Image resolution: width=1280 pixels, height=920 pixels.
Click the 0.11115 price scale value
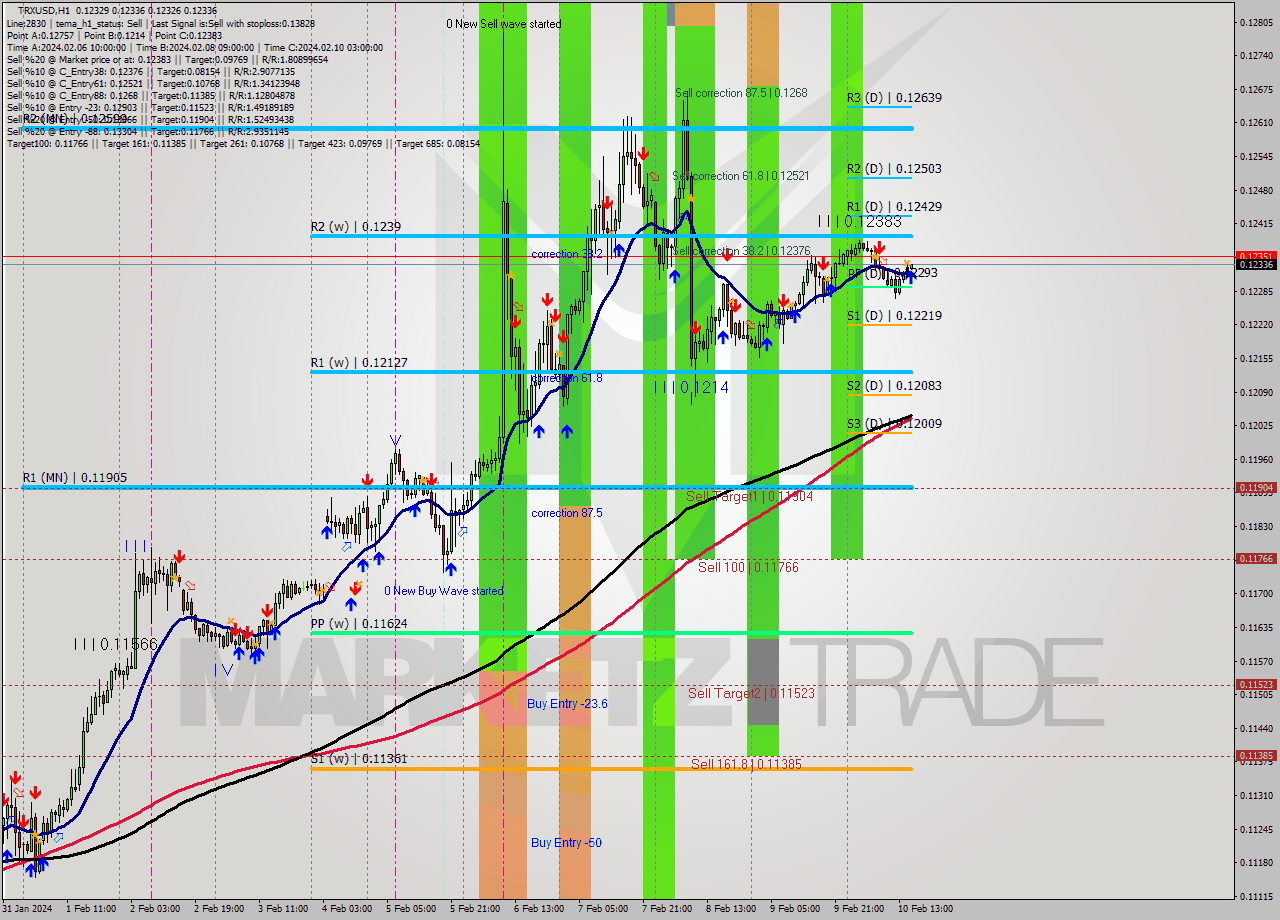(x=1256, y=896)
